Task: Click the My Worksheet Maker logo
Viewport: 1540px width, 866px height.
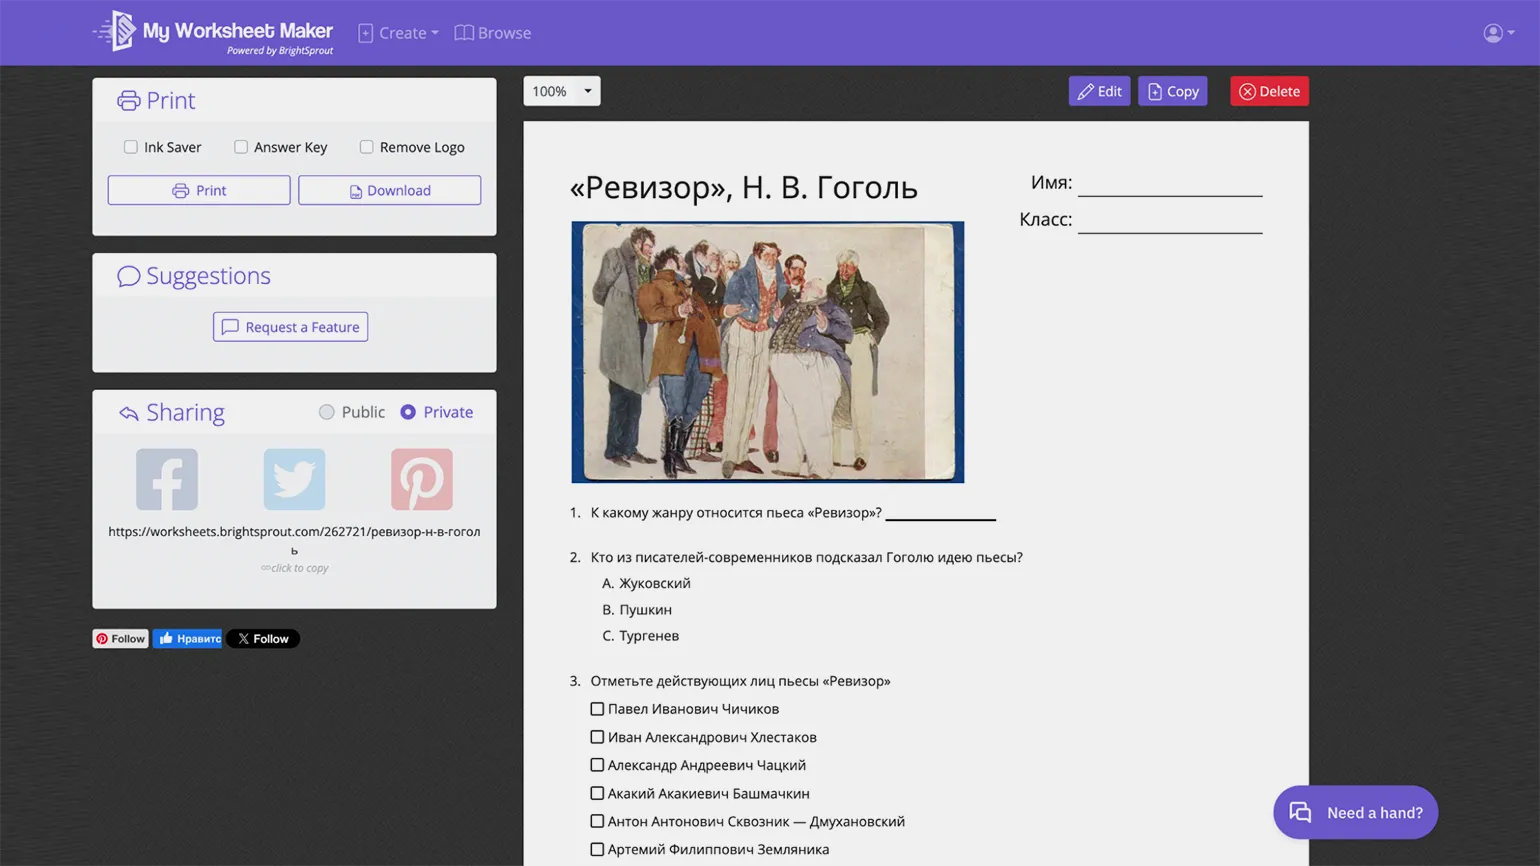Action: pyautogui.click(x=213, y=33)
